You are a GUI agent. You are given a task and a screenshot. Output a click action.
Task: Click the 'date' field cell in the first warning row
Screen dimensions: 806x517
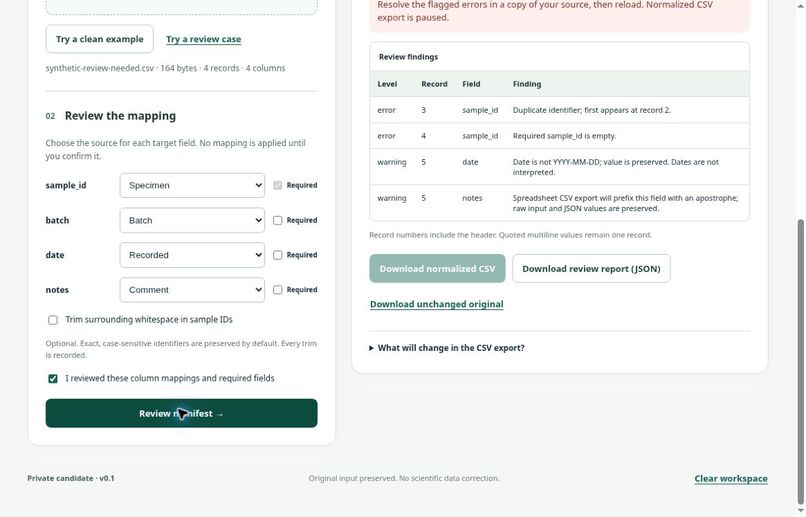point(470,162)
